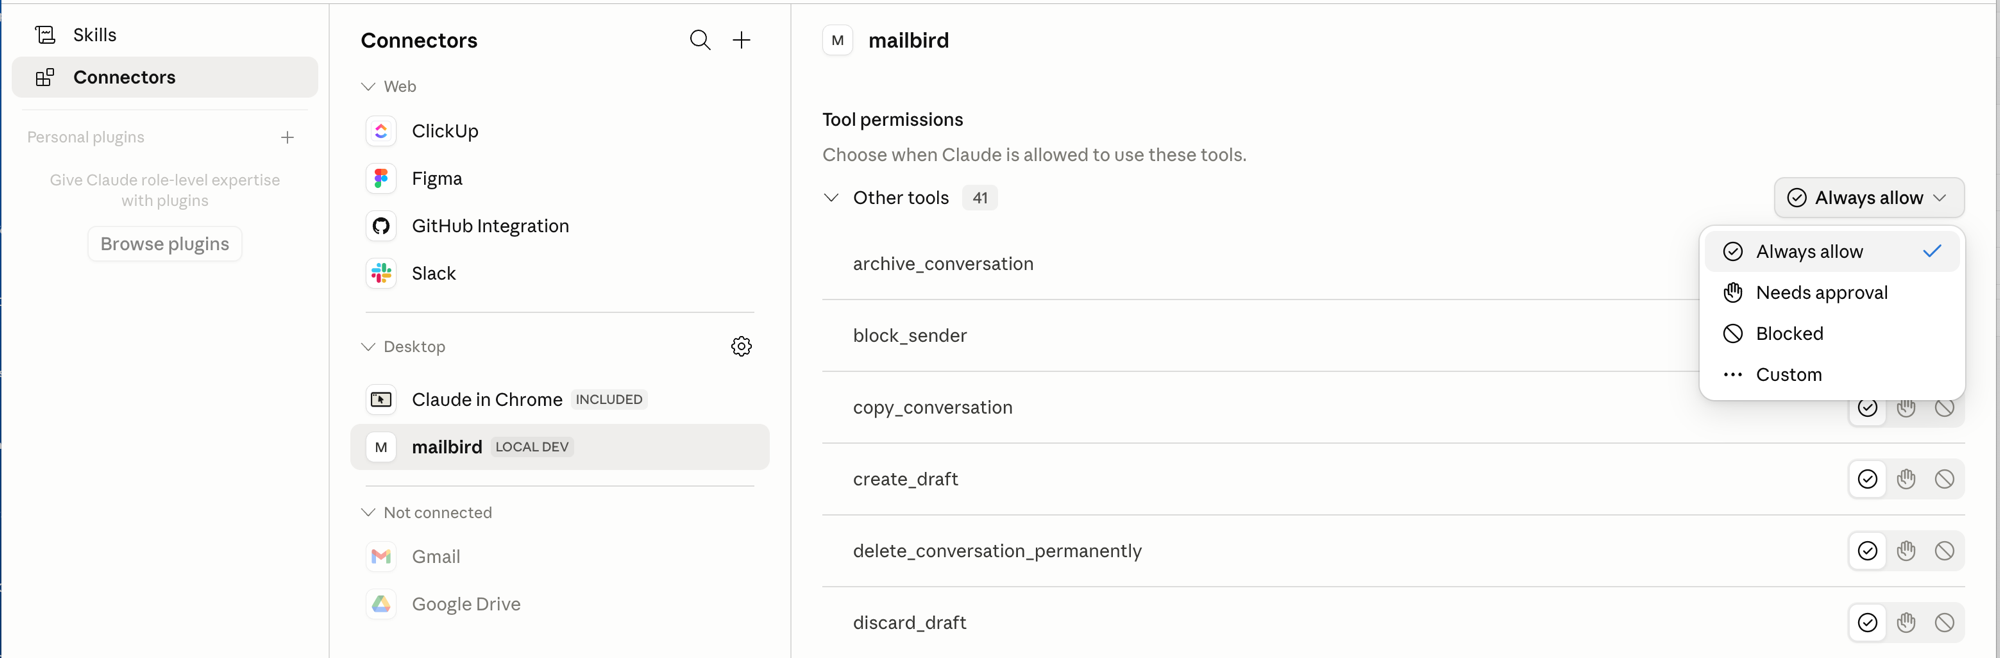Open the Slack connector icon
The image size is (2000, 658).
pyautogui.click(x=381, y=273)
